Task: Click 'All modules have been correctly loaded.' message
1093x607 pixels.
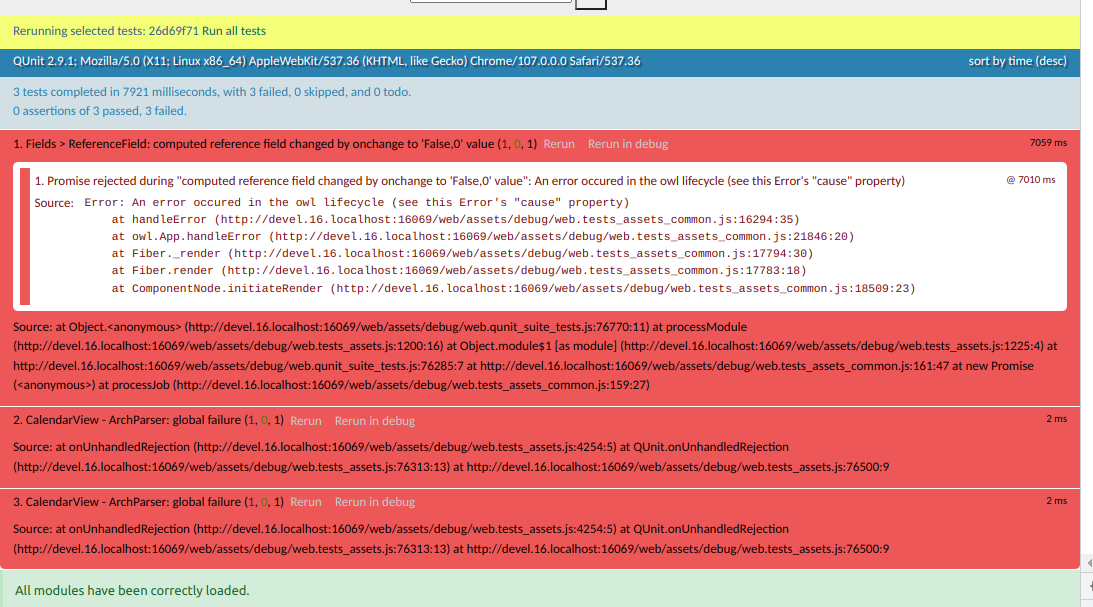Action: pos(132,590)
